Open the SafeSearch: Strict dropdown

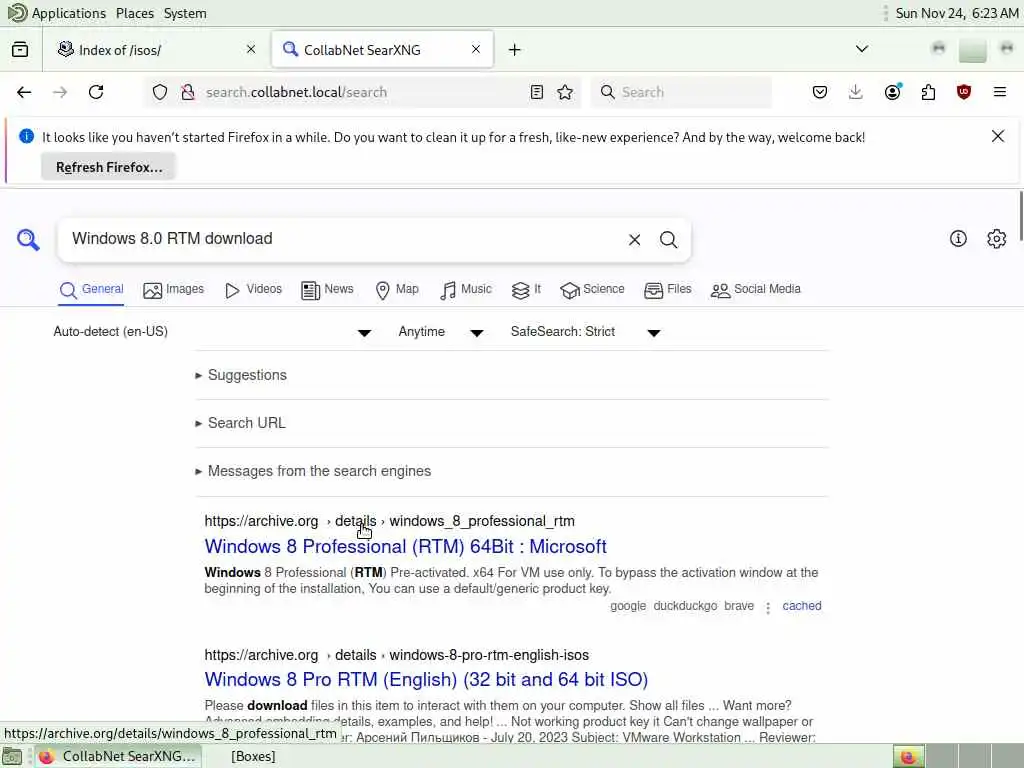point(586,332)
